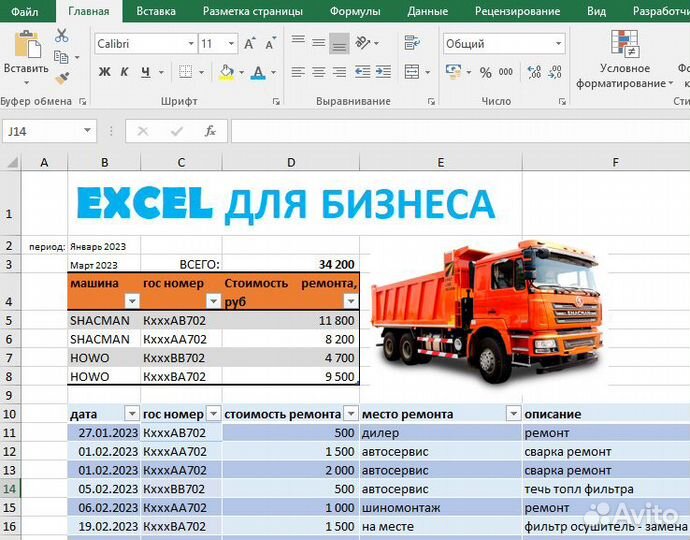This screenshot has height=540, width=690.
Task: Confirm formula entry checkmark icon
Action: (177, 131)
